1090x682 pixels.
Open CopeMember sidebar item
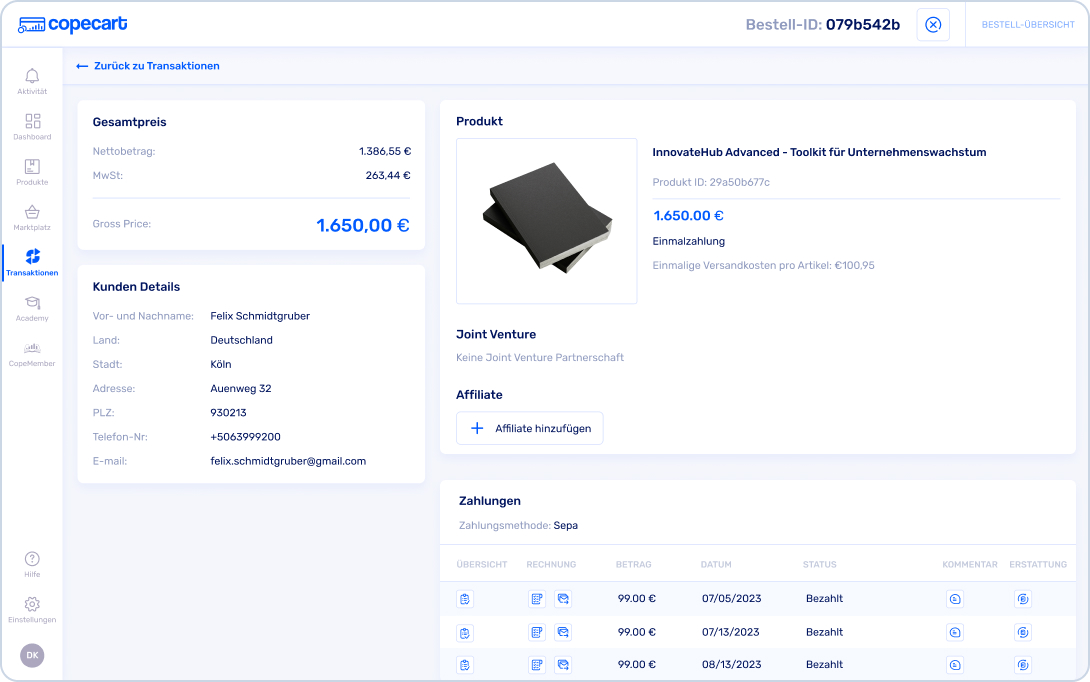point(32,354)
